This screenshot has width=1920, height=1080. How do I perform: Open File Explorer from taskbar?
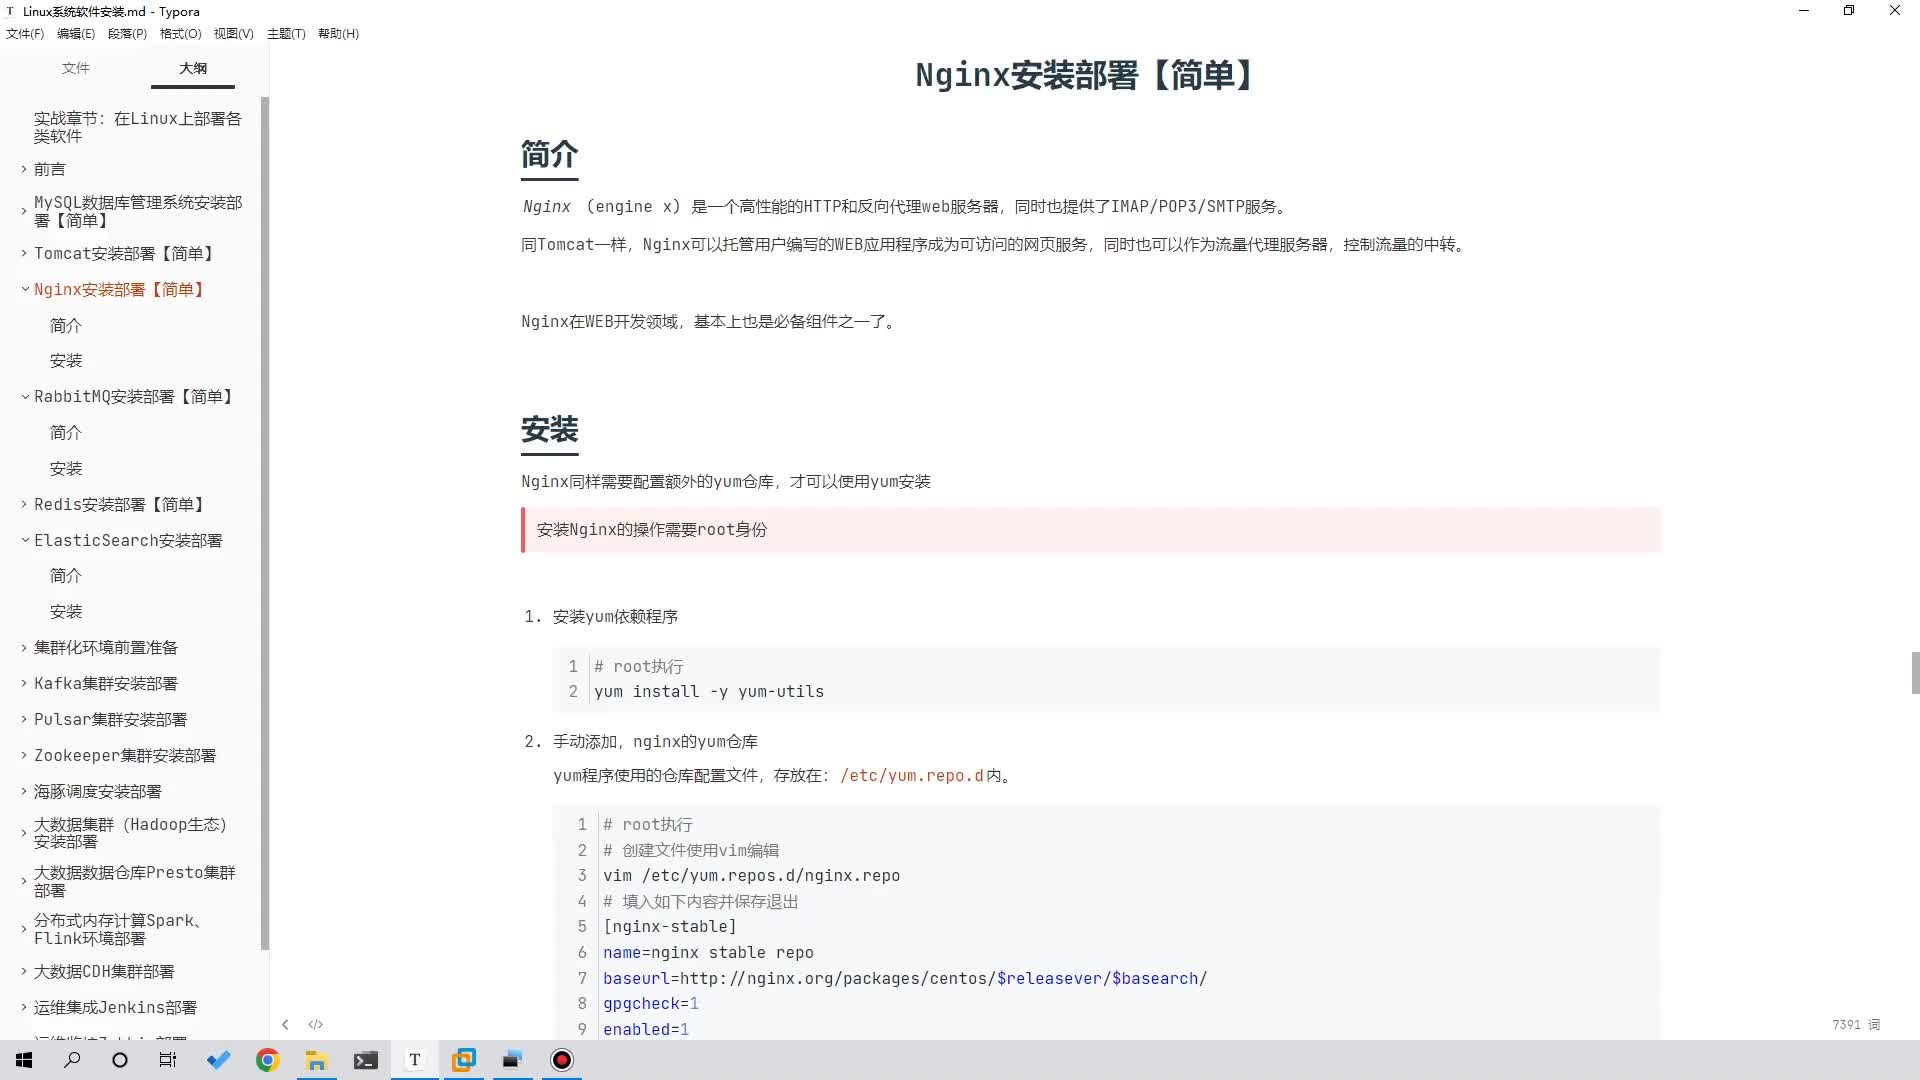pos(316,1060)
